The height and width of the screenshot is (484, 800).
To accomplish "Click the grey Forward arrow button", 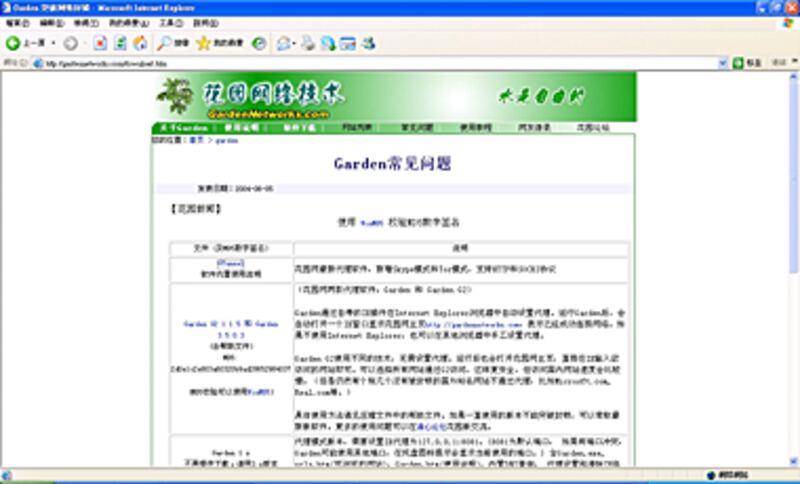I will (71, 44).
